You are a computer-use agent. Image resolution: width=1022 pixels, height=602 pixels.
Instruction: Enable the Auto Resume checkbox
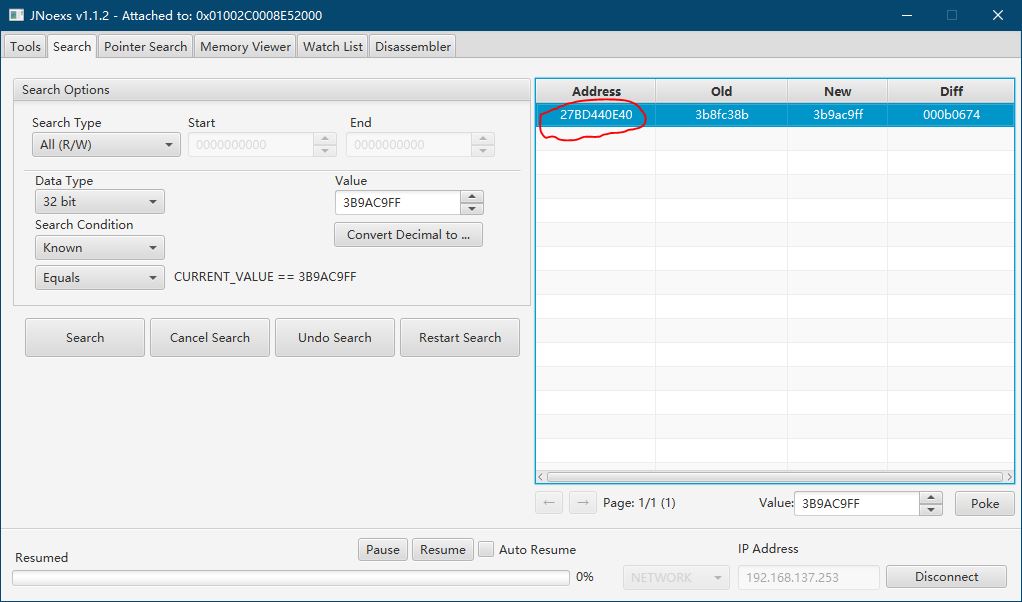click(486, 549)
